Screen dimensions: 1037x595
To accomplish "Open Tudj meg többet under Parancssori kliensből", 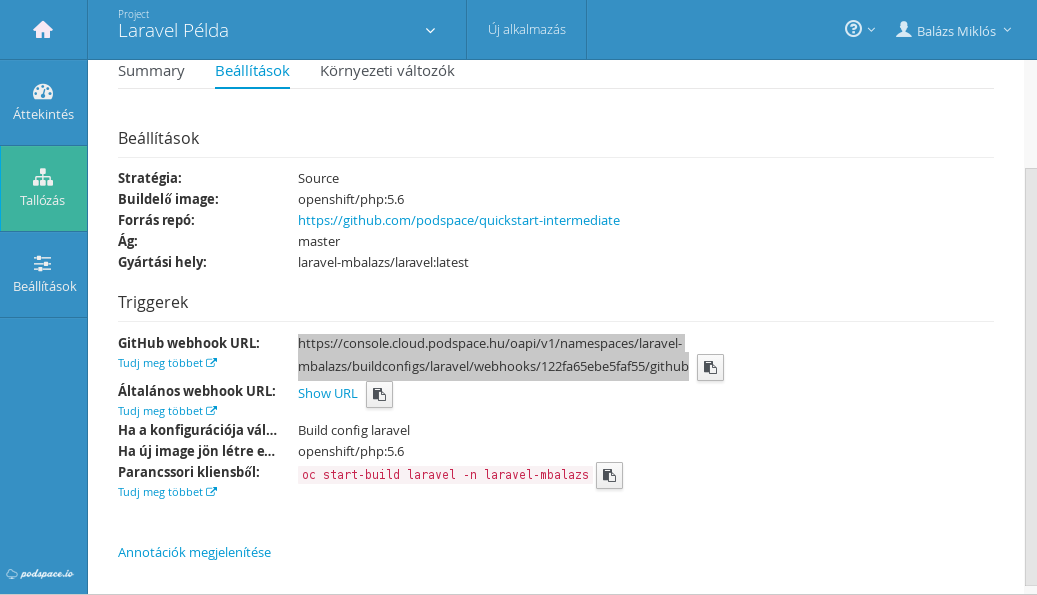I will 167,493.
